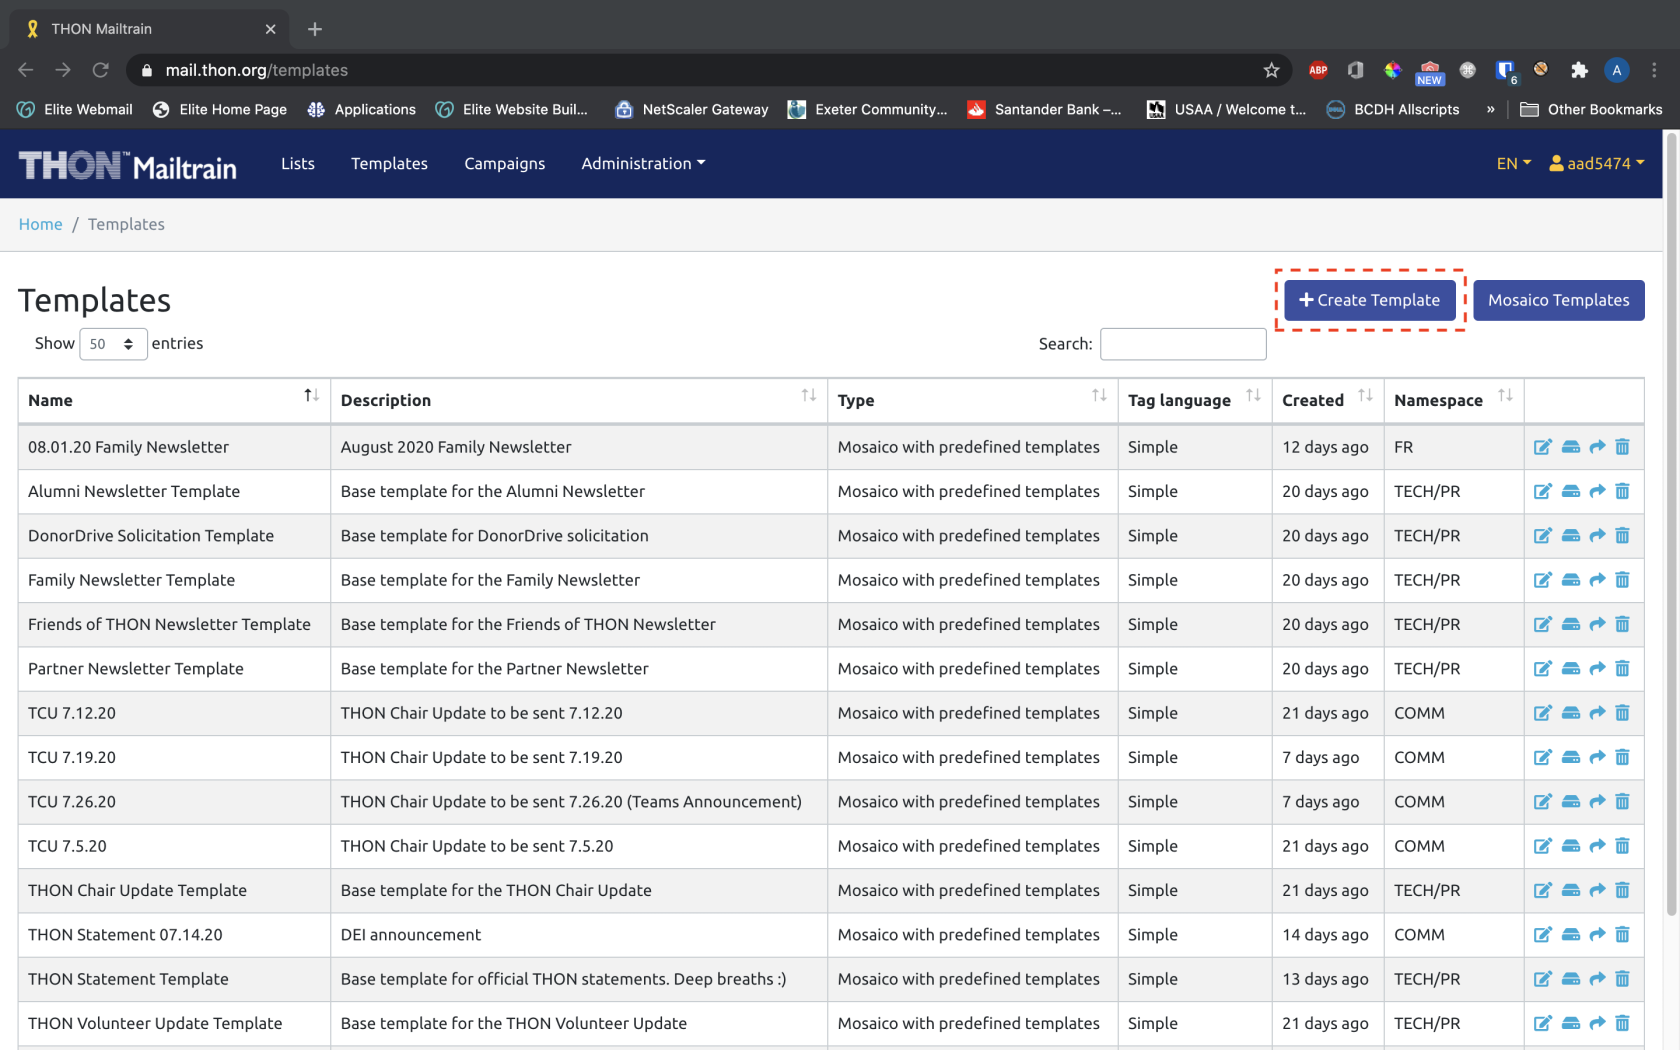
Task: Delete the TCU 7.26.20 template
Action: pyautogui.click(x=1622, y=802)
